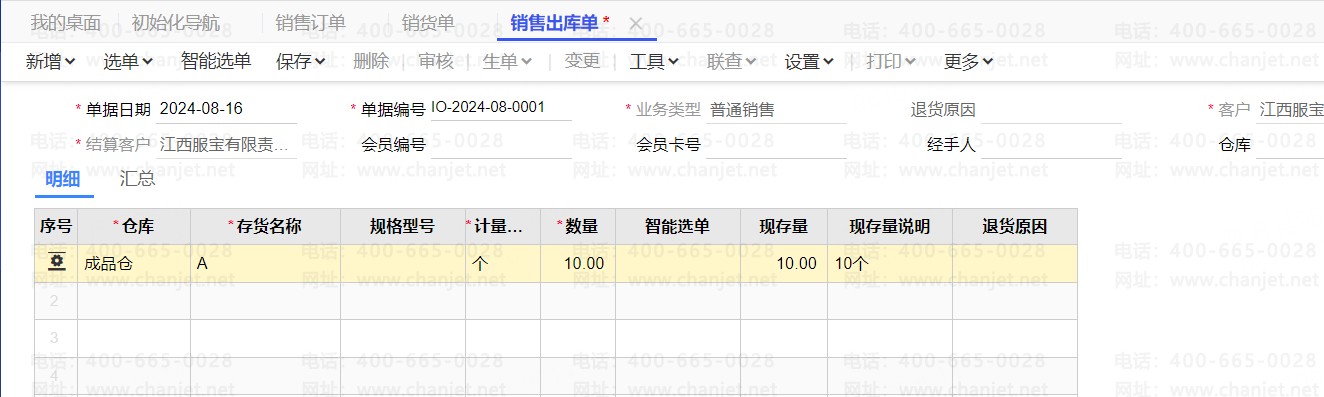Click the 退货原因 header input field
This screenshot has height=397, width=1324.
[x=1051, y=109]
